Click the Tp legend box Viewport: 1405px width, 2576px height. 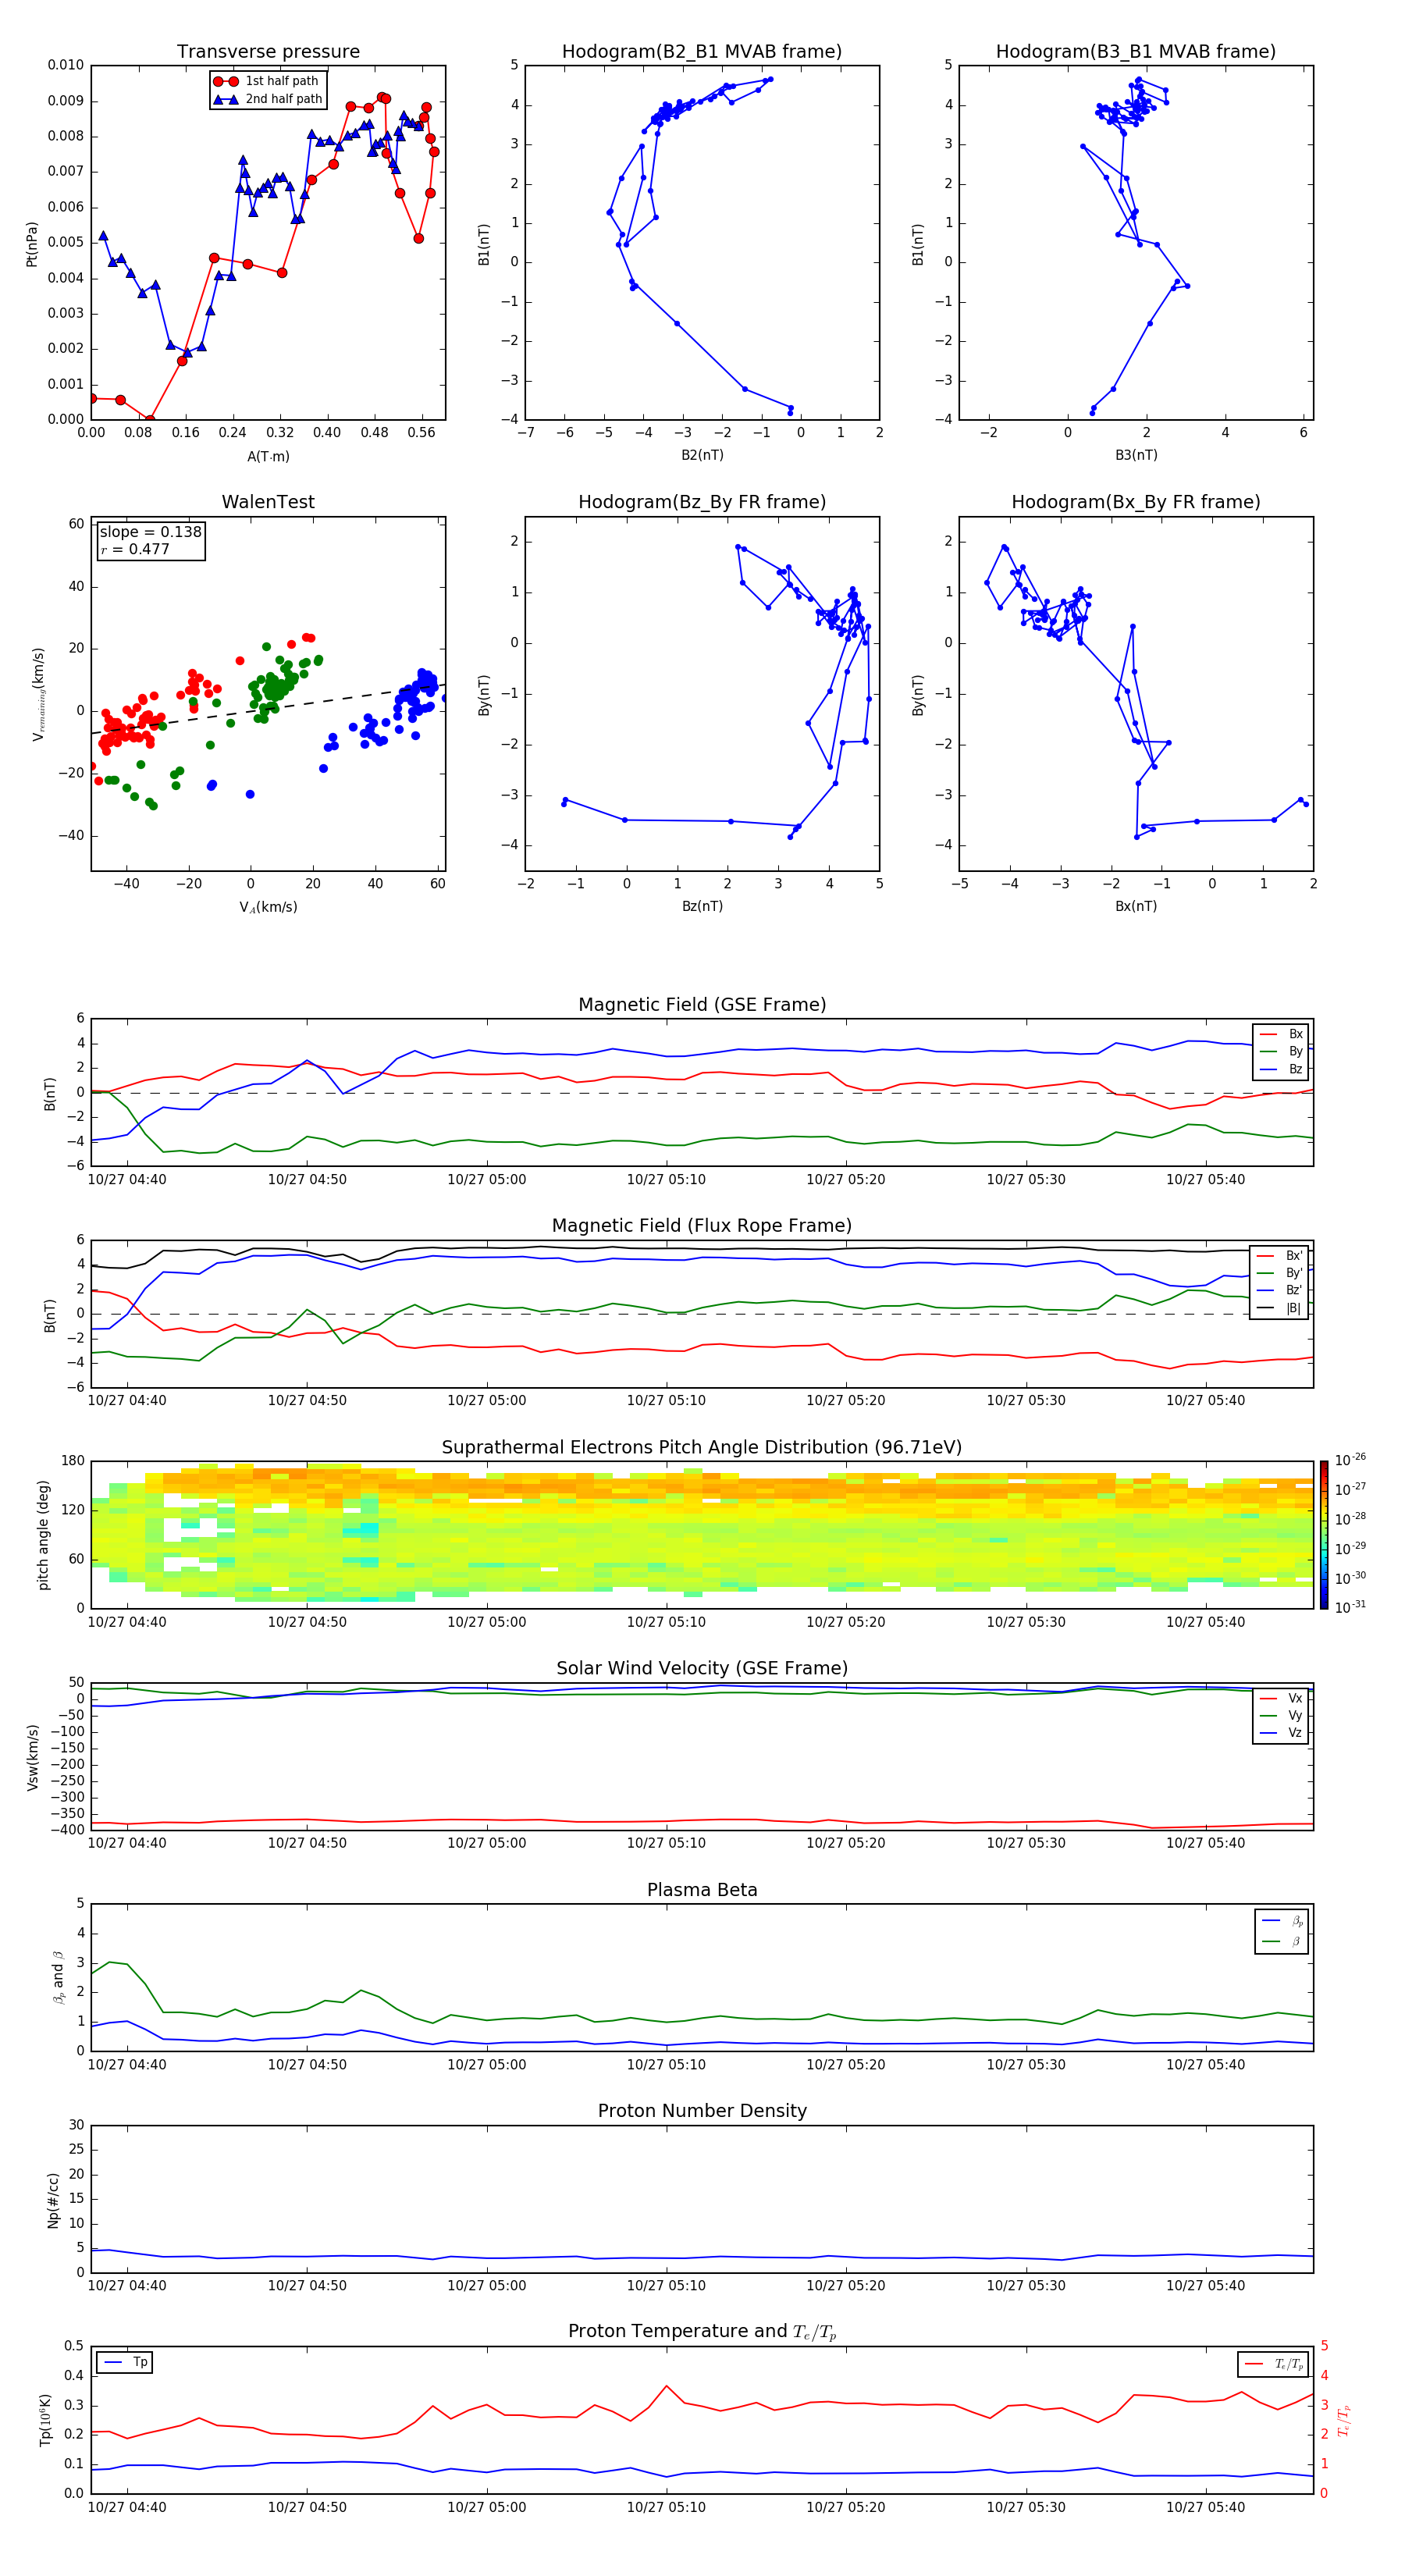(125, 2362)
